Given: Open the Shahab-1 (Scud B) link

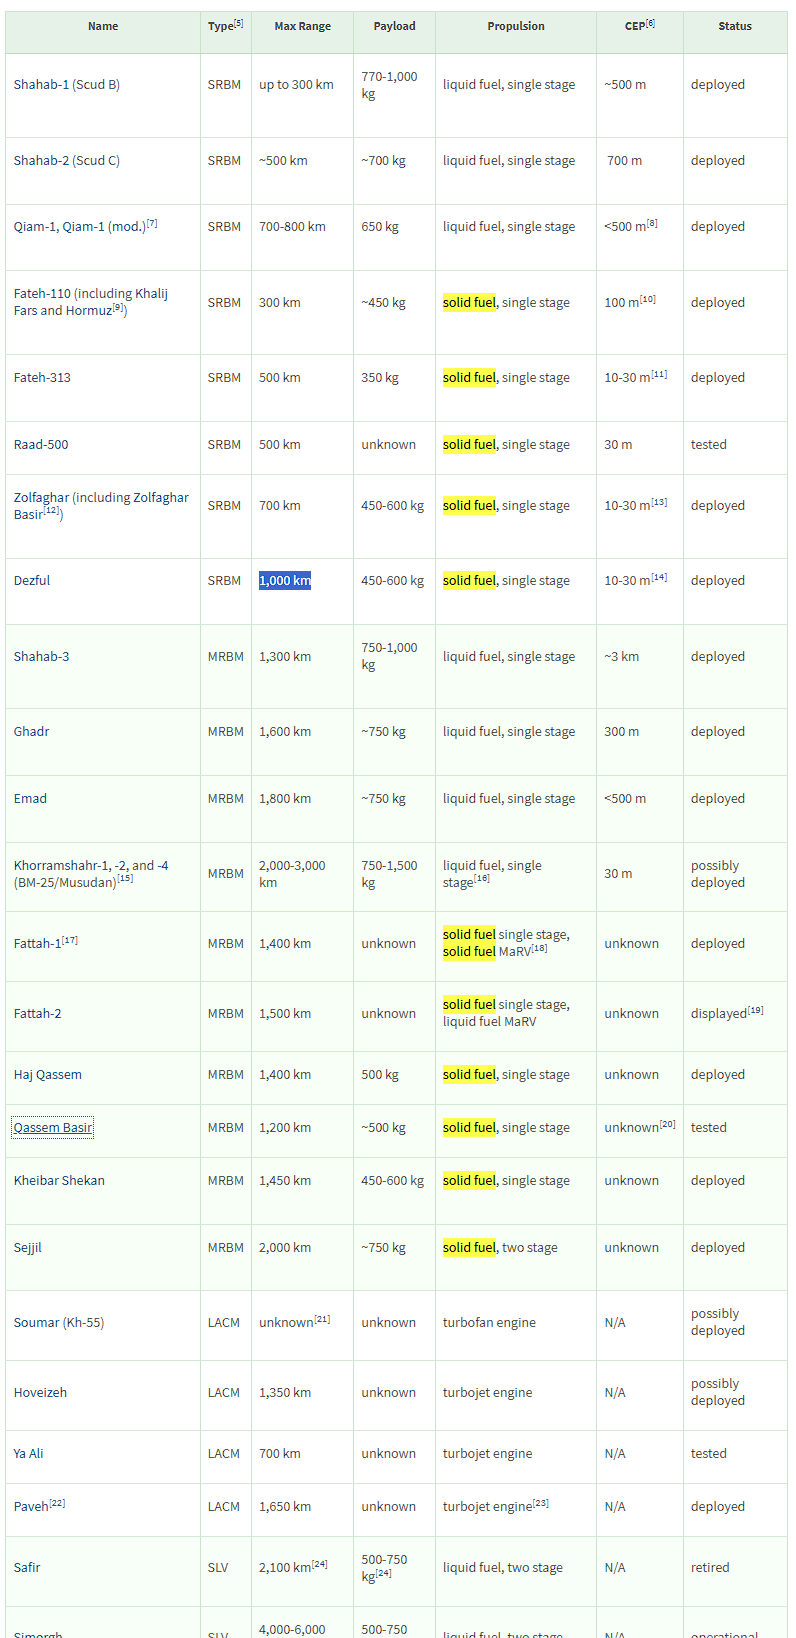Looking at the screenshot, I should [67, 85].
